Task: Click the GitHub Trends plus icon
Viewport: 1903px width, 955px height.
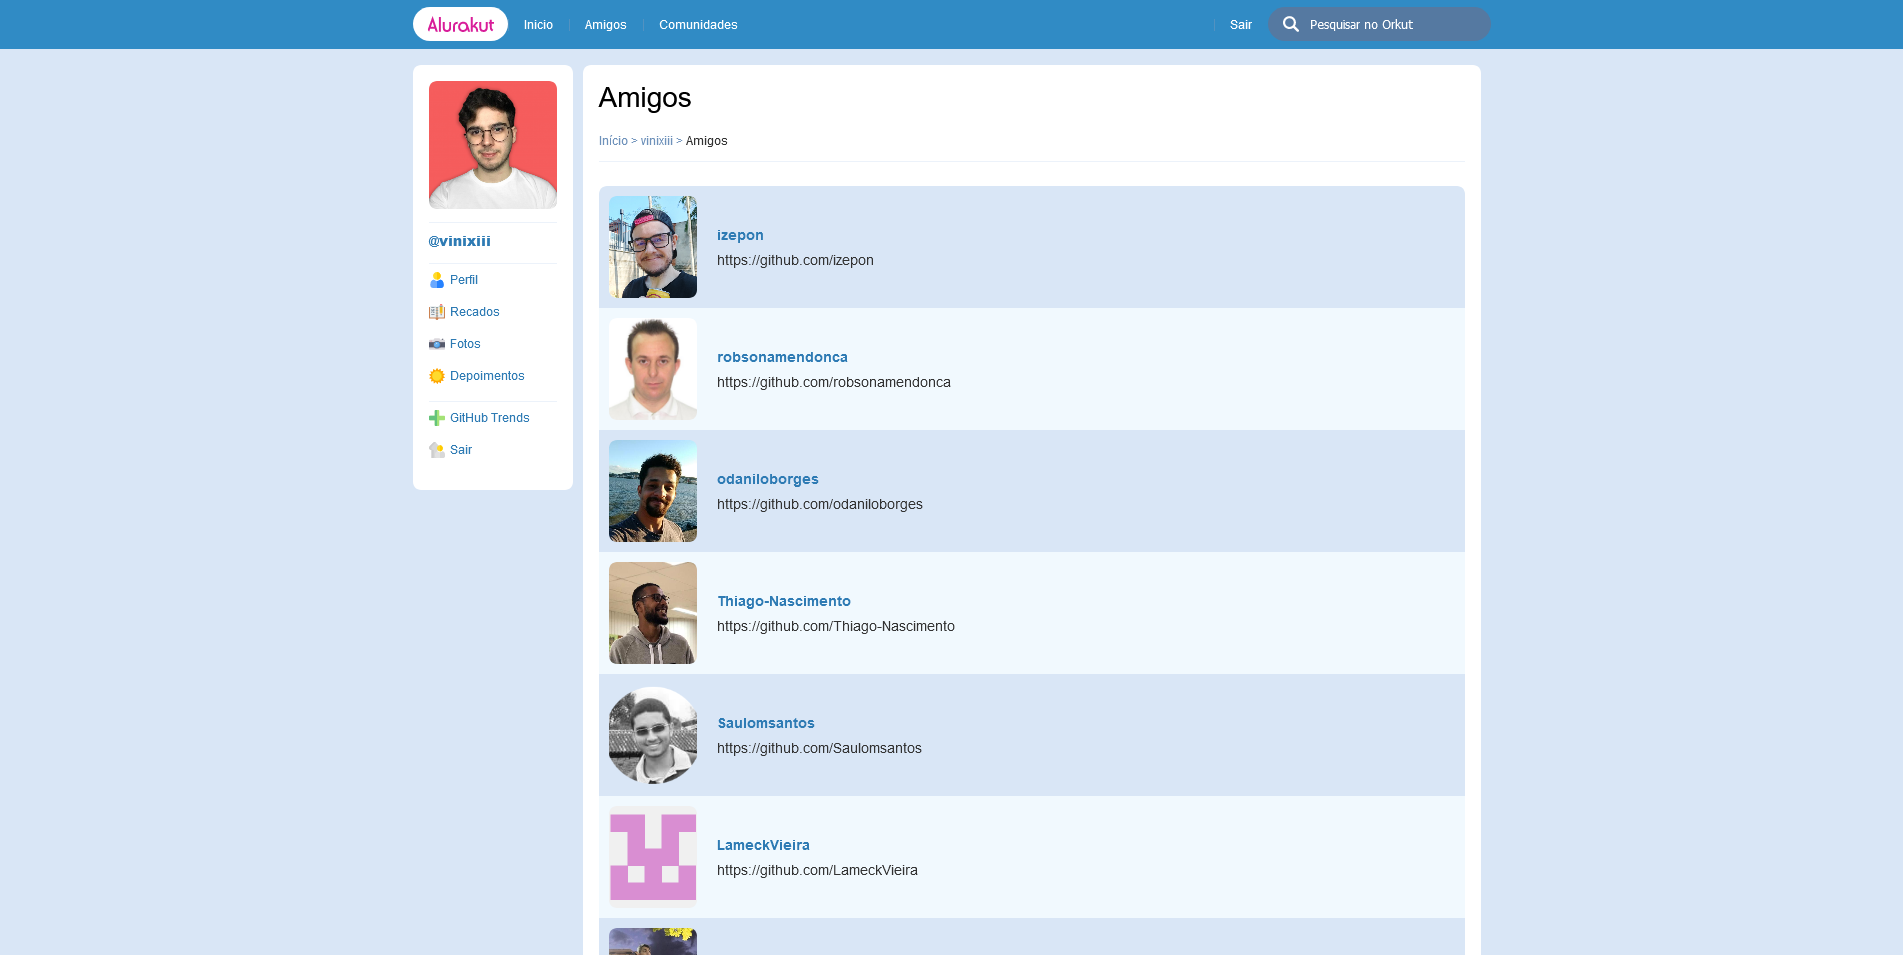Action: coord(437,418)
